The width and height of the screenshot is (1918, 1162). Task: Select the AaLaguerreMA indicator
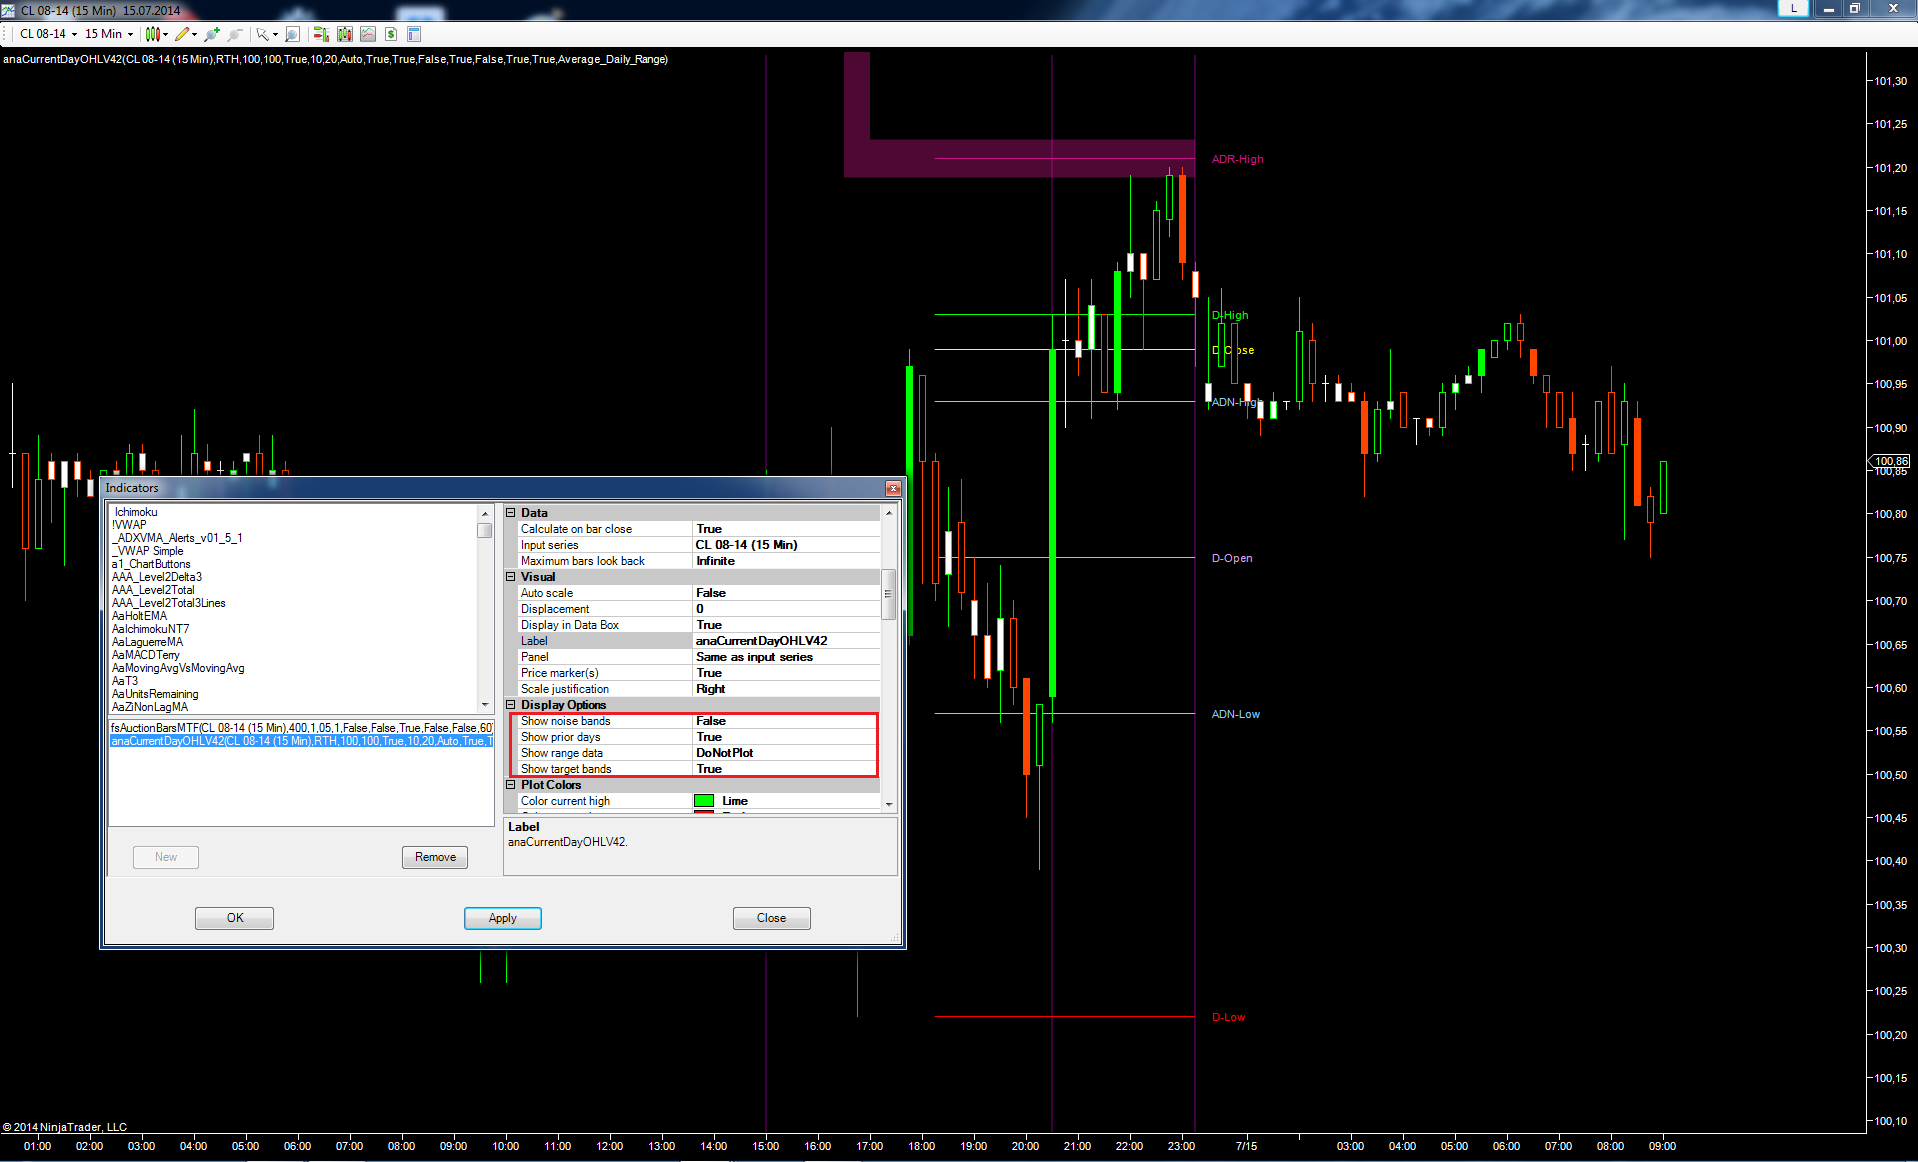147,642
